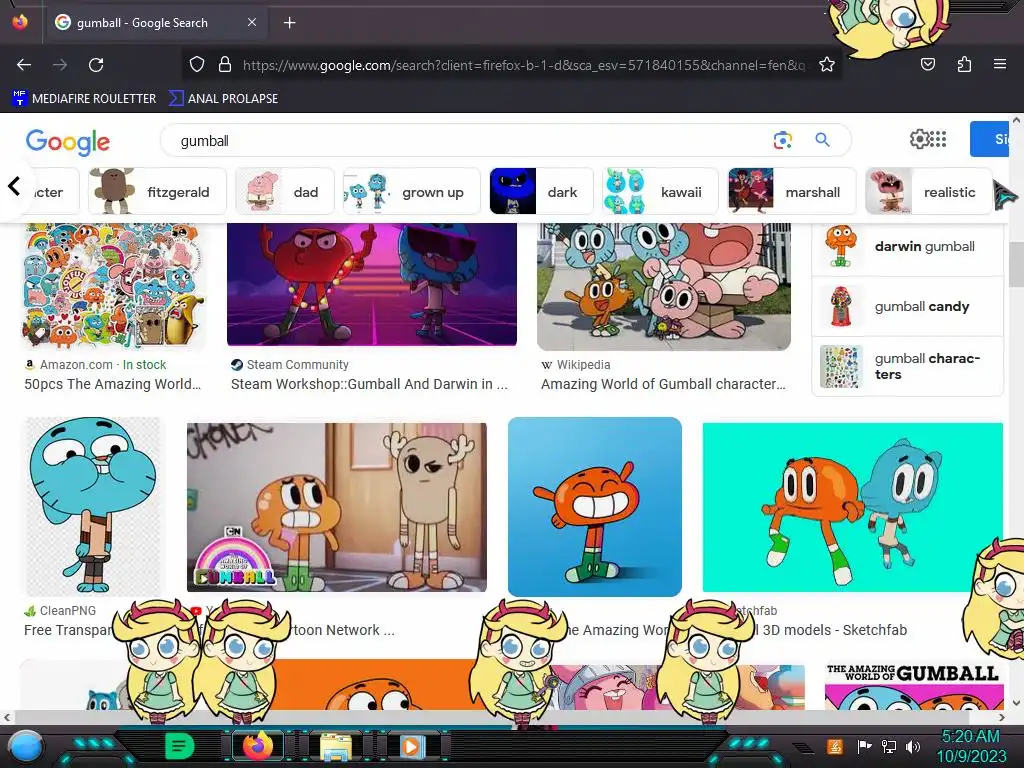
Task: Open the Steam Workshop Gumball and Darwin image
Action: click(372, 284)
